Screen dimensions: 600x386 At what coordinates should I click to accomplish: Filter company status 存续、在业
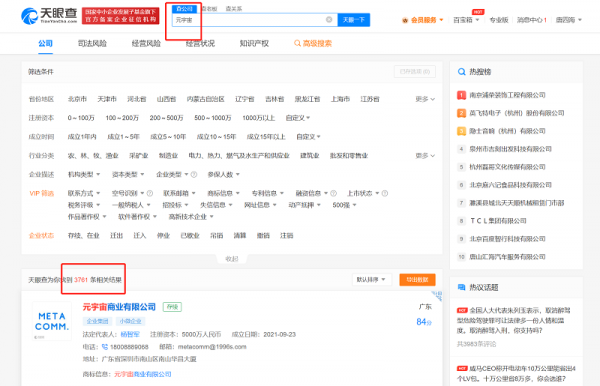coord(83,236)
